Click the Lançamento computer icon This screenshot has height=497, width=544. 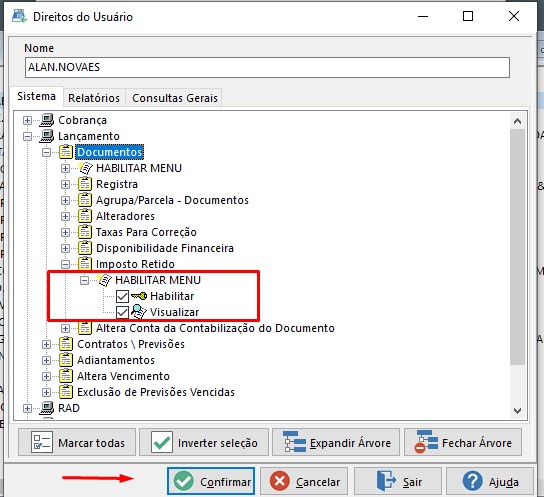(47, 136)
